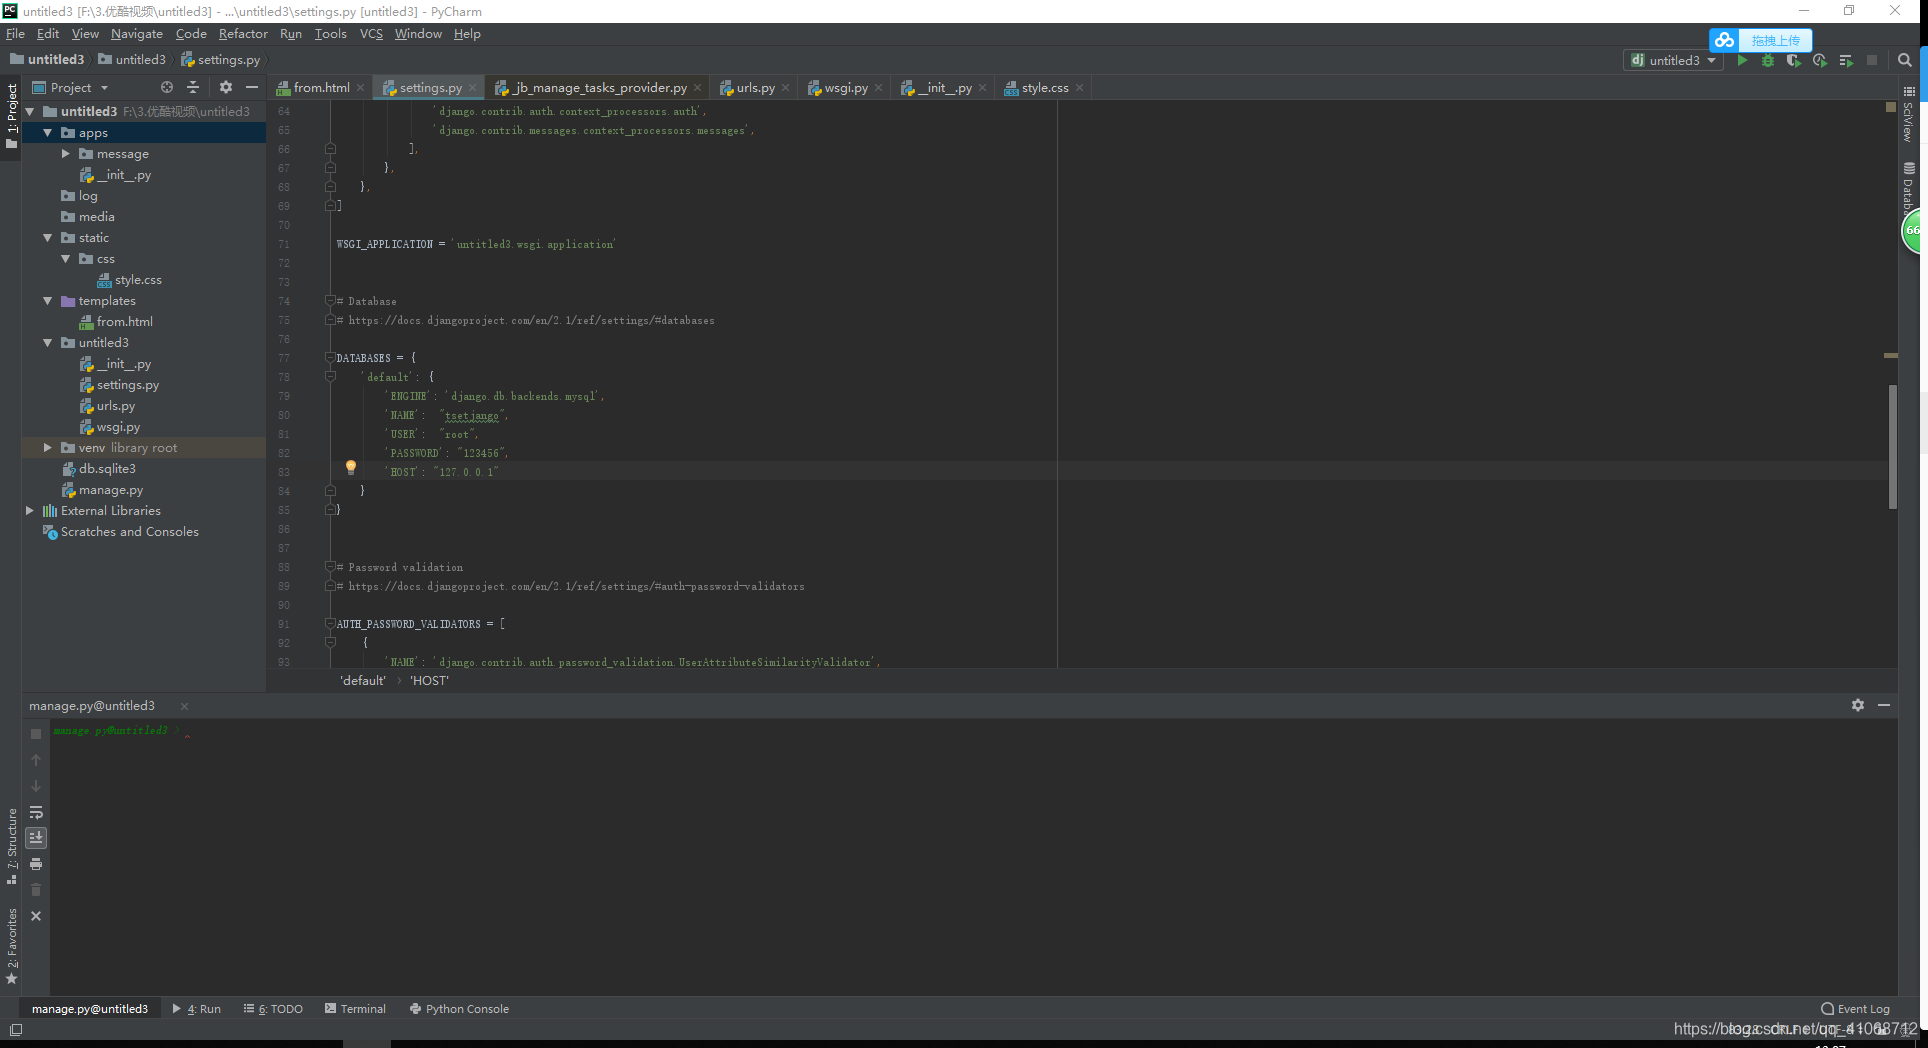Open the Python Console tool window
Viewport: 1928px width, 1048px height.
tap(459, 1009)
